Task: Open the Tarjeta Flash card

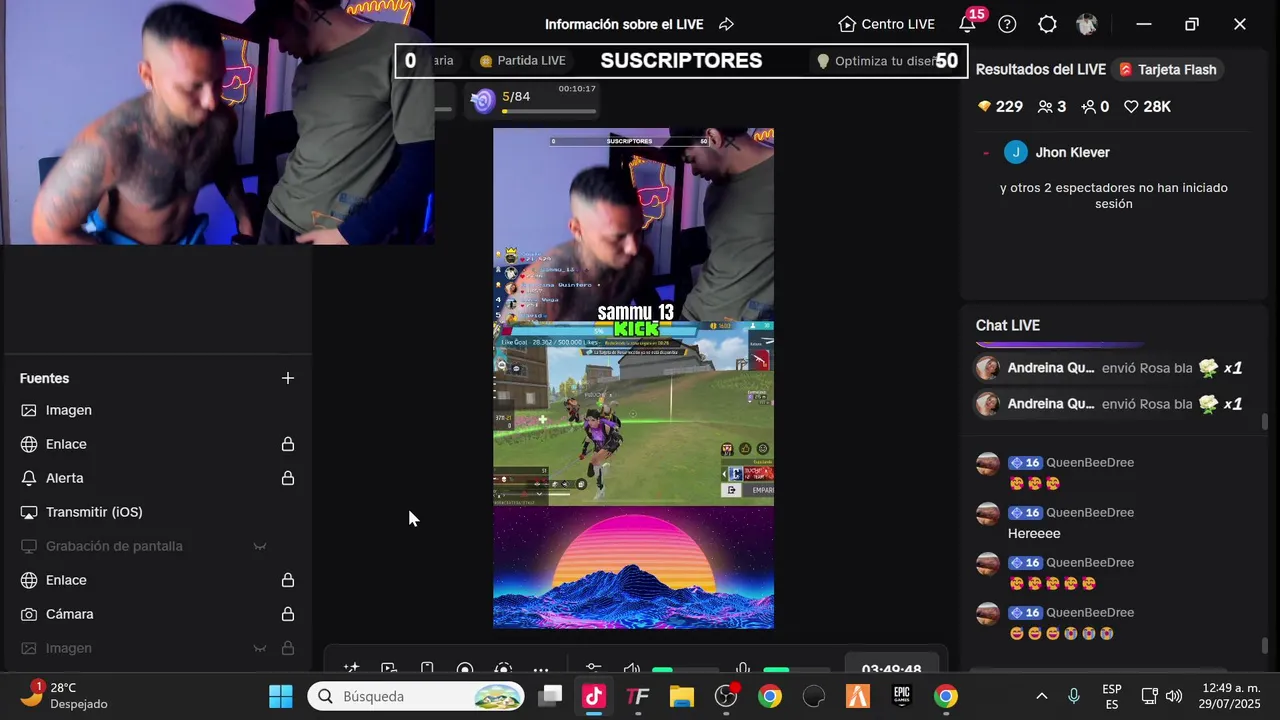Action: [x=1167, y=70]
